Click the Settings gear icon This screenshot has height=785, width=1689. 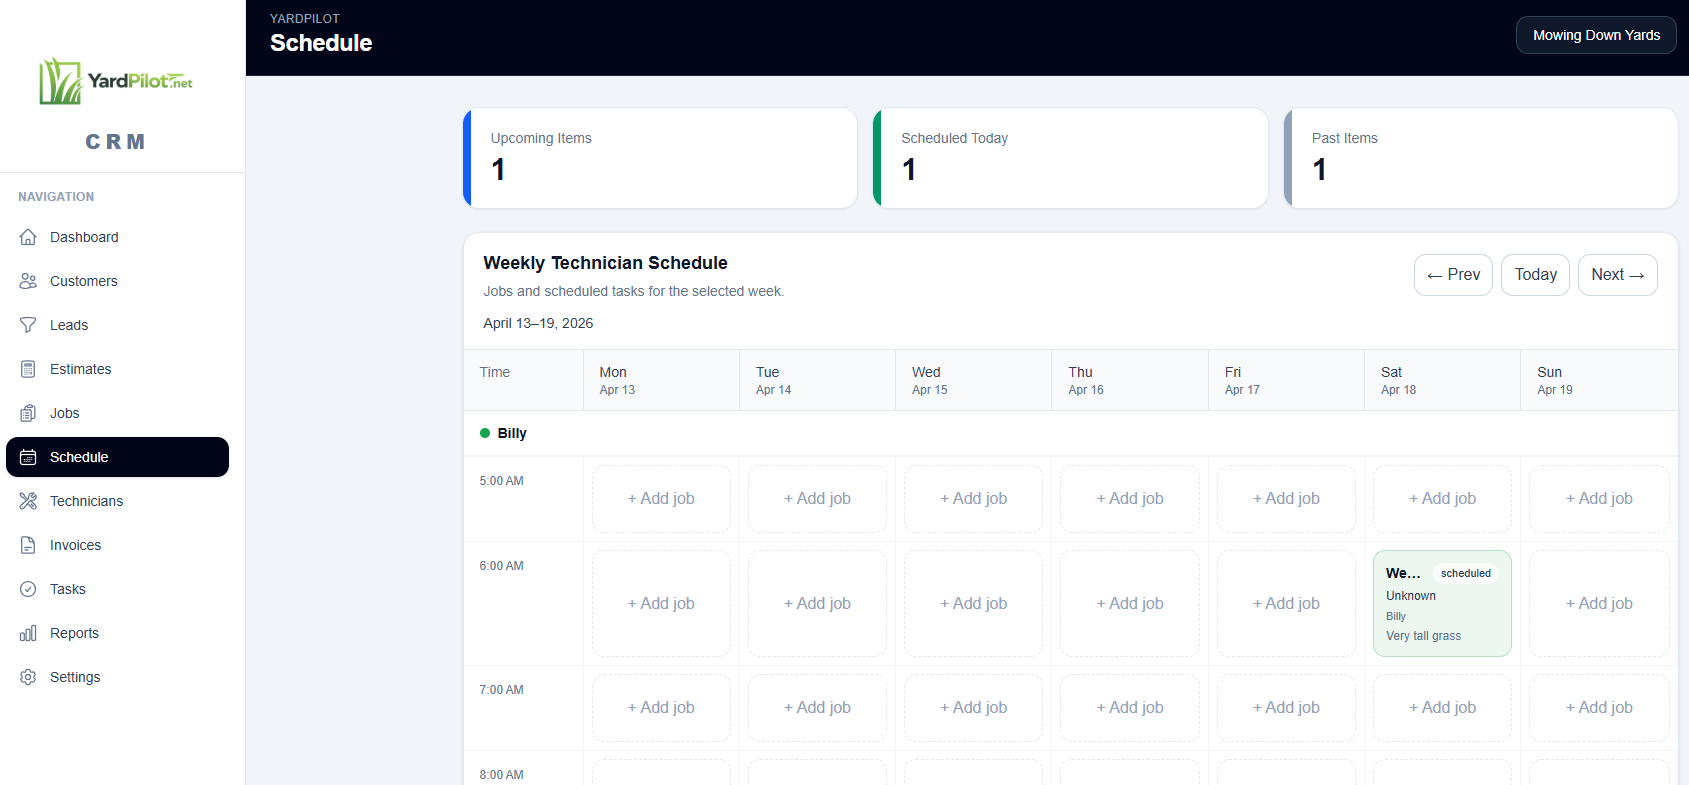(x=28, y=677)
